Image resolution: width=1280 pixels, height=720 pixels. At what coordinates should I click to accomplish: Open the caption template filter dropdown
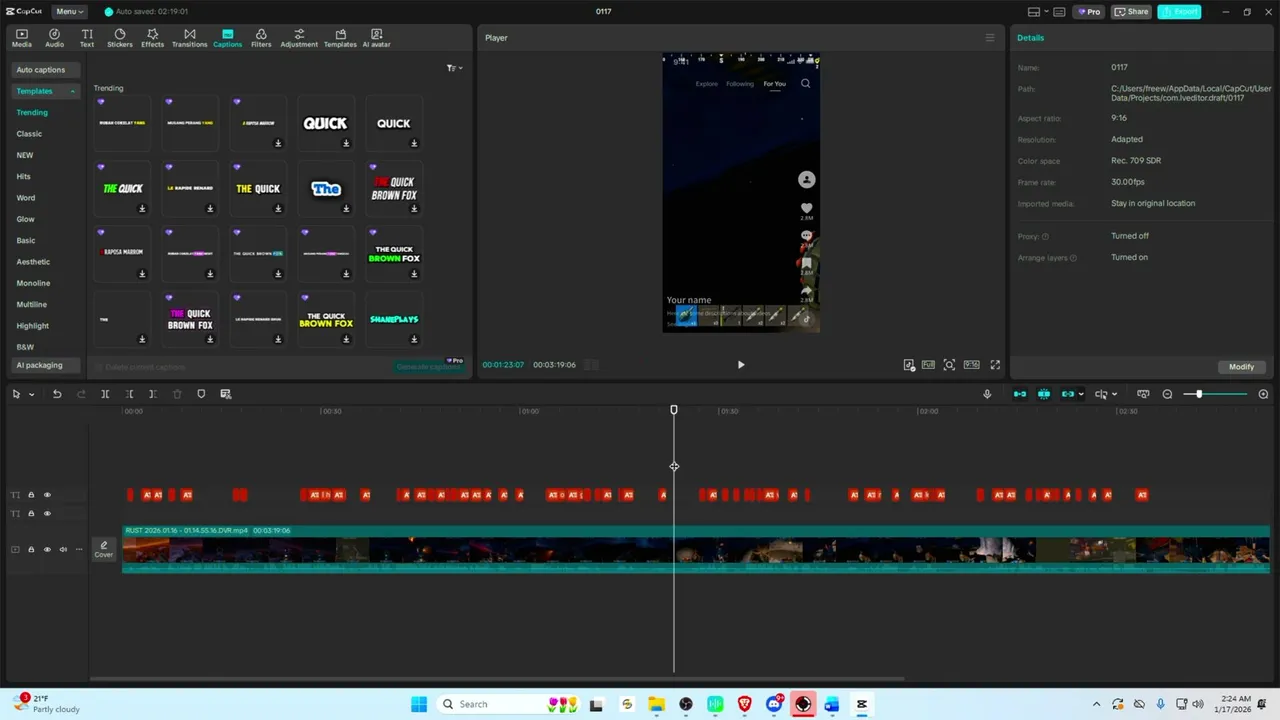pos(454,68)
